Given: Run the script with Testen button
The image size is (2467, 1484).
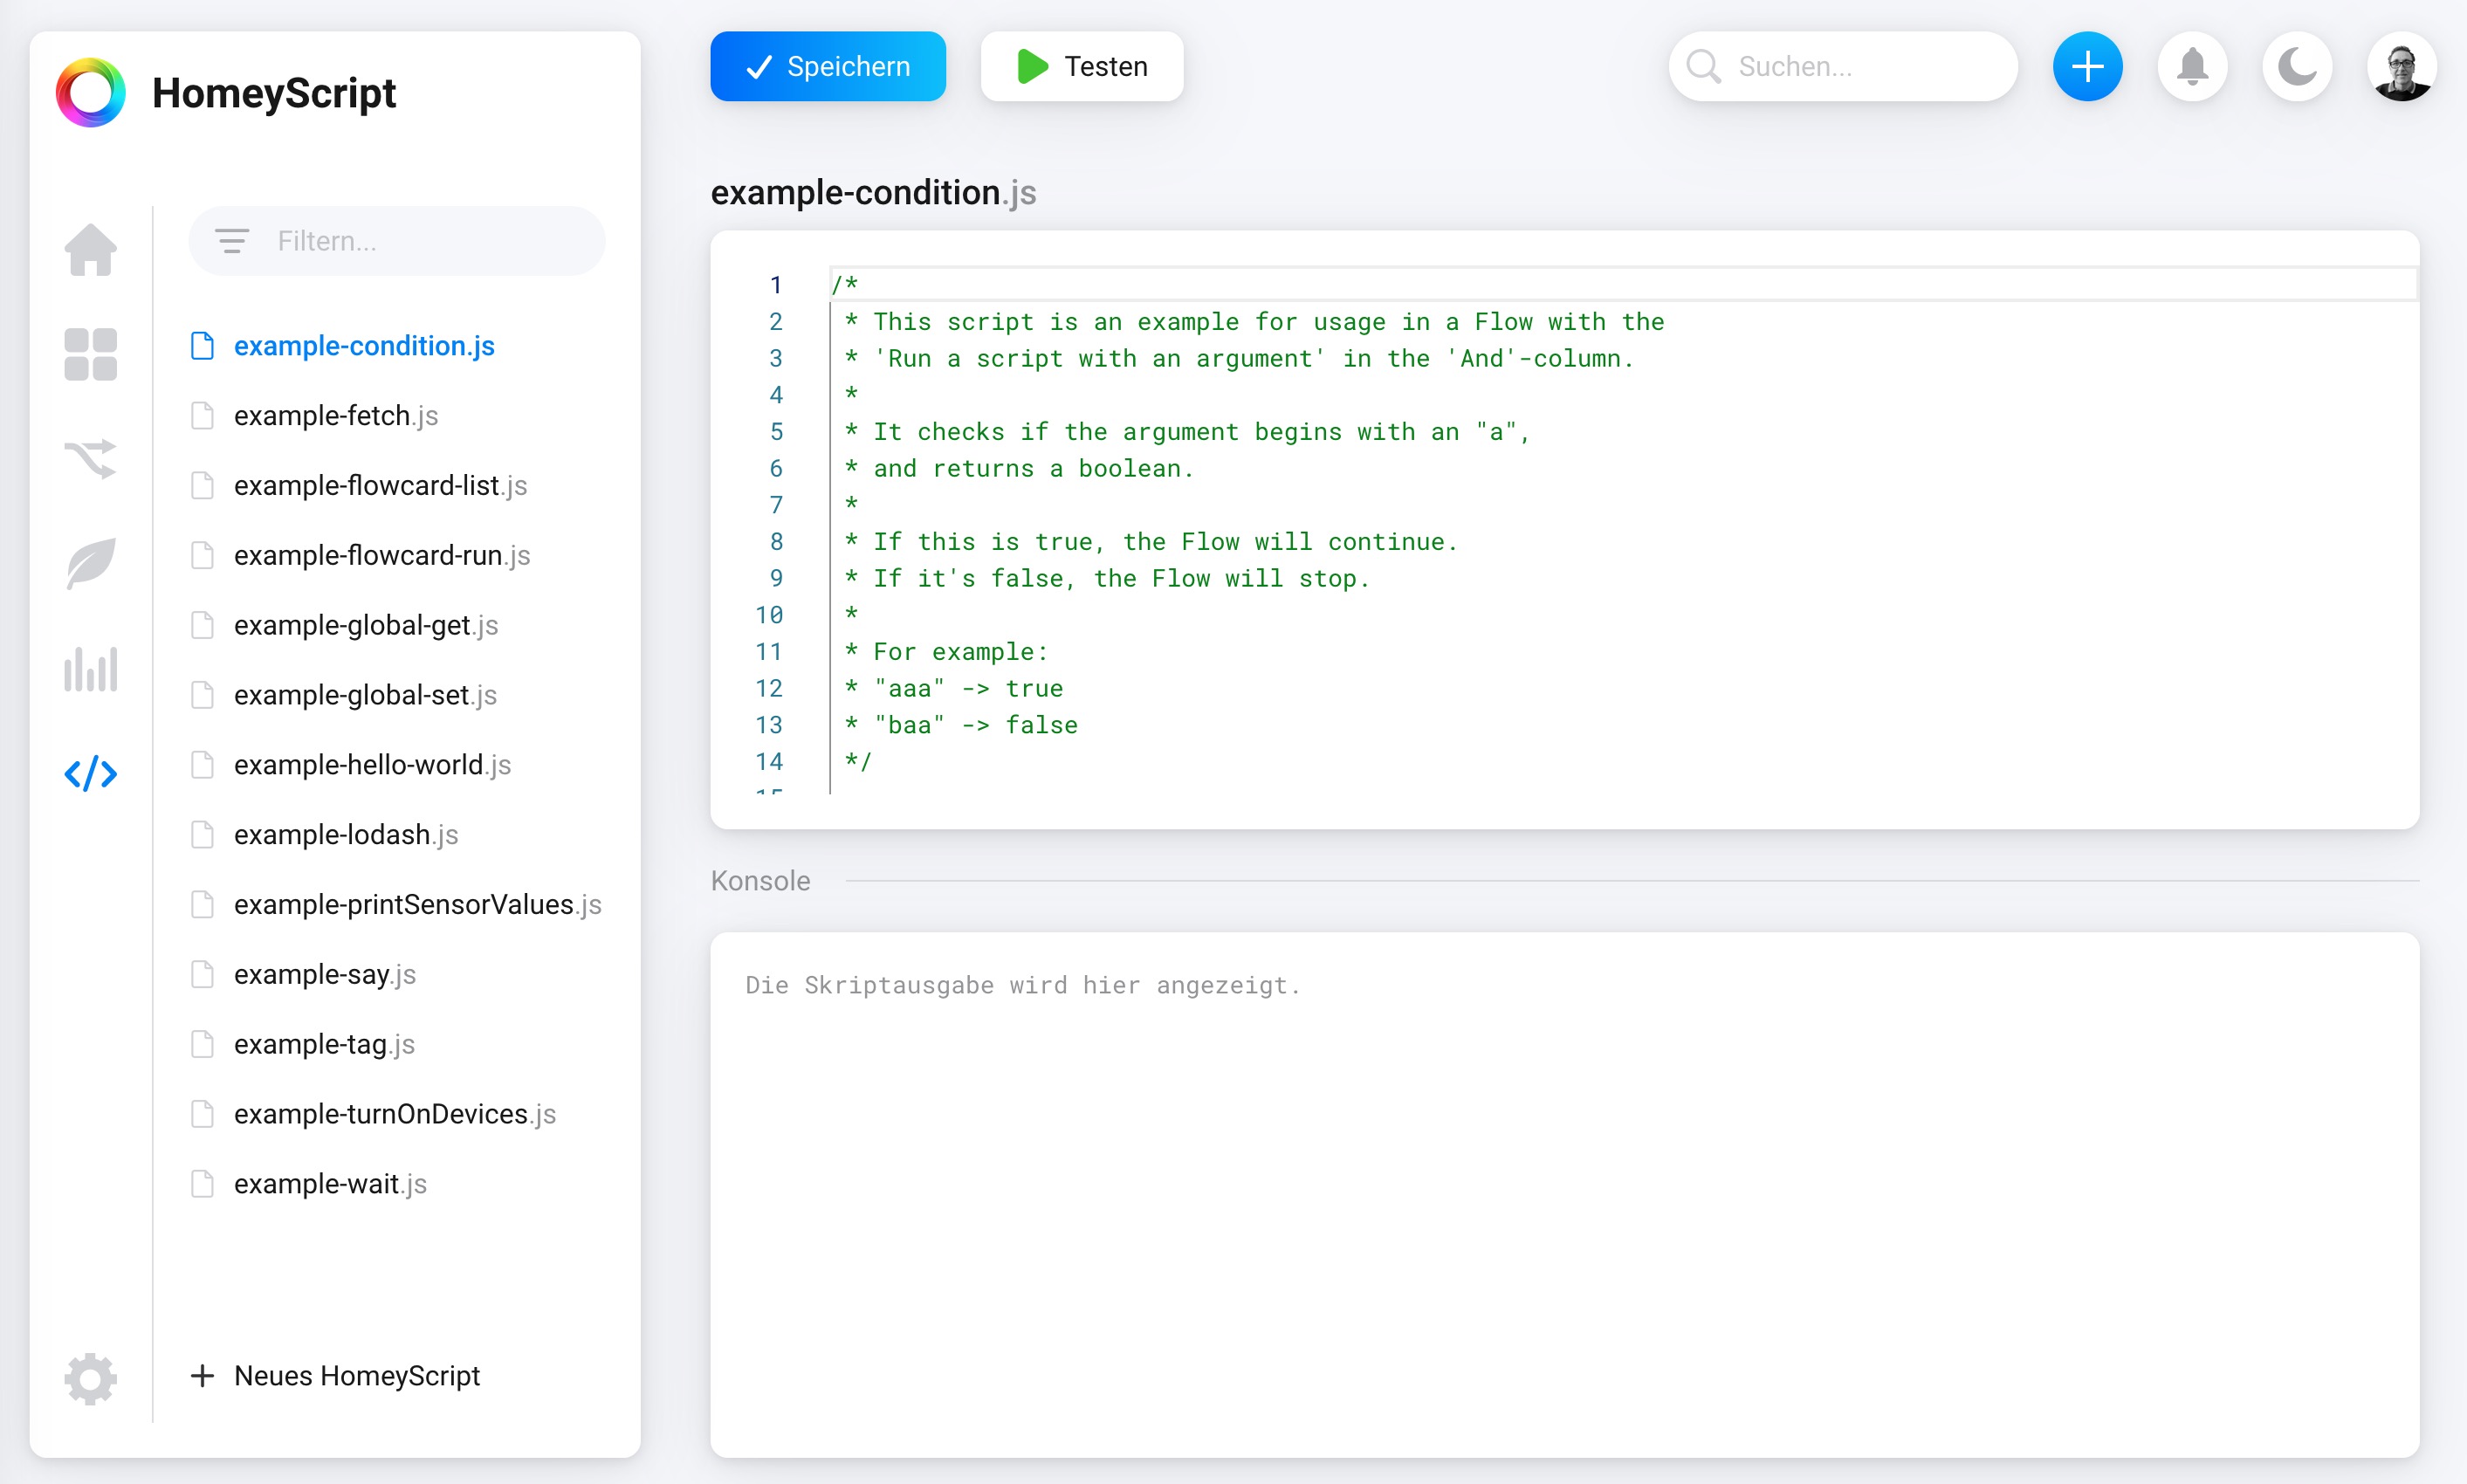Looking at the screenshot, I should (x=1082, y=67).
